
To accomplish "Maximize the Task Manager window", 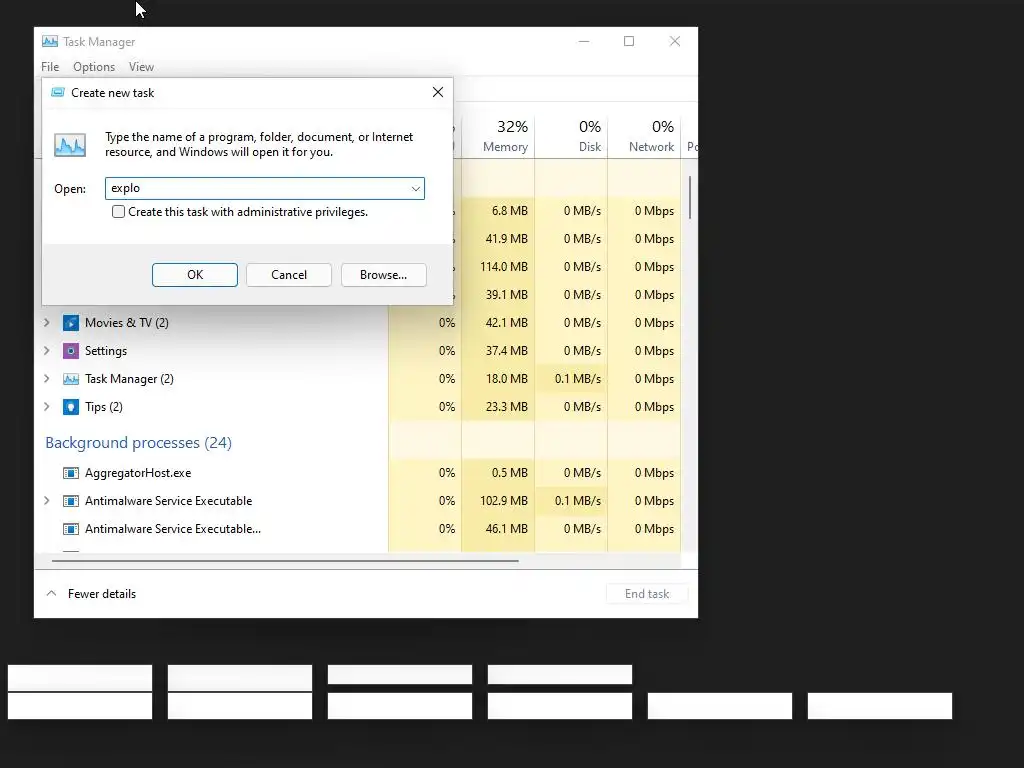I will coord(629,41).
